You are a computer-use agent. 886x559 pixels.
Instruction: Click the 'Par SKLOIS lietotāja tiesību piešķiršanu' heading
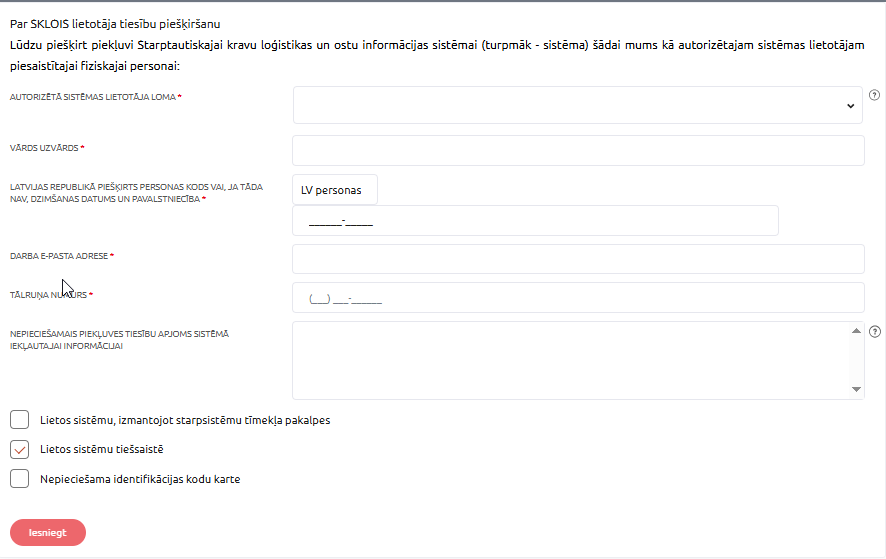(115, 22)
